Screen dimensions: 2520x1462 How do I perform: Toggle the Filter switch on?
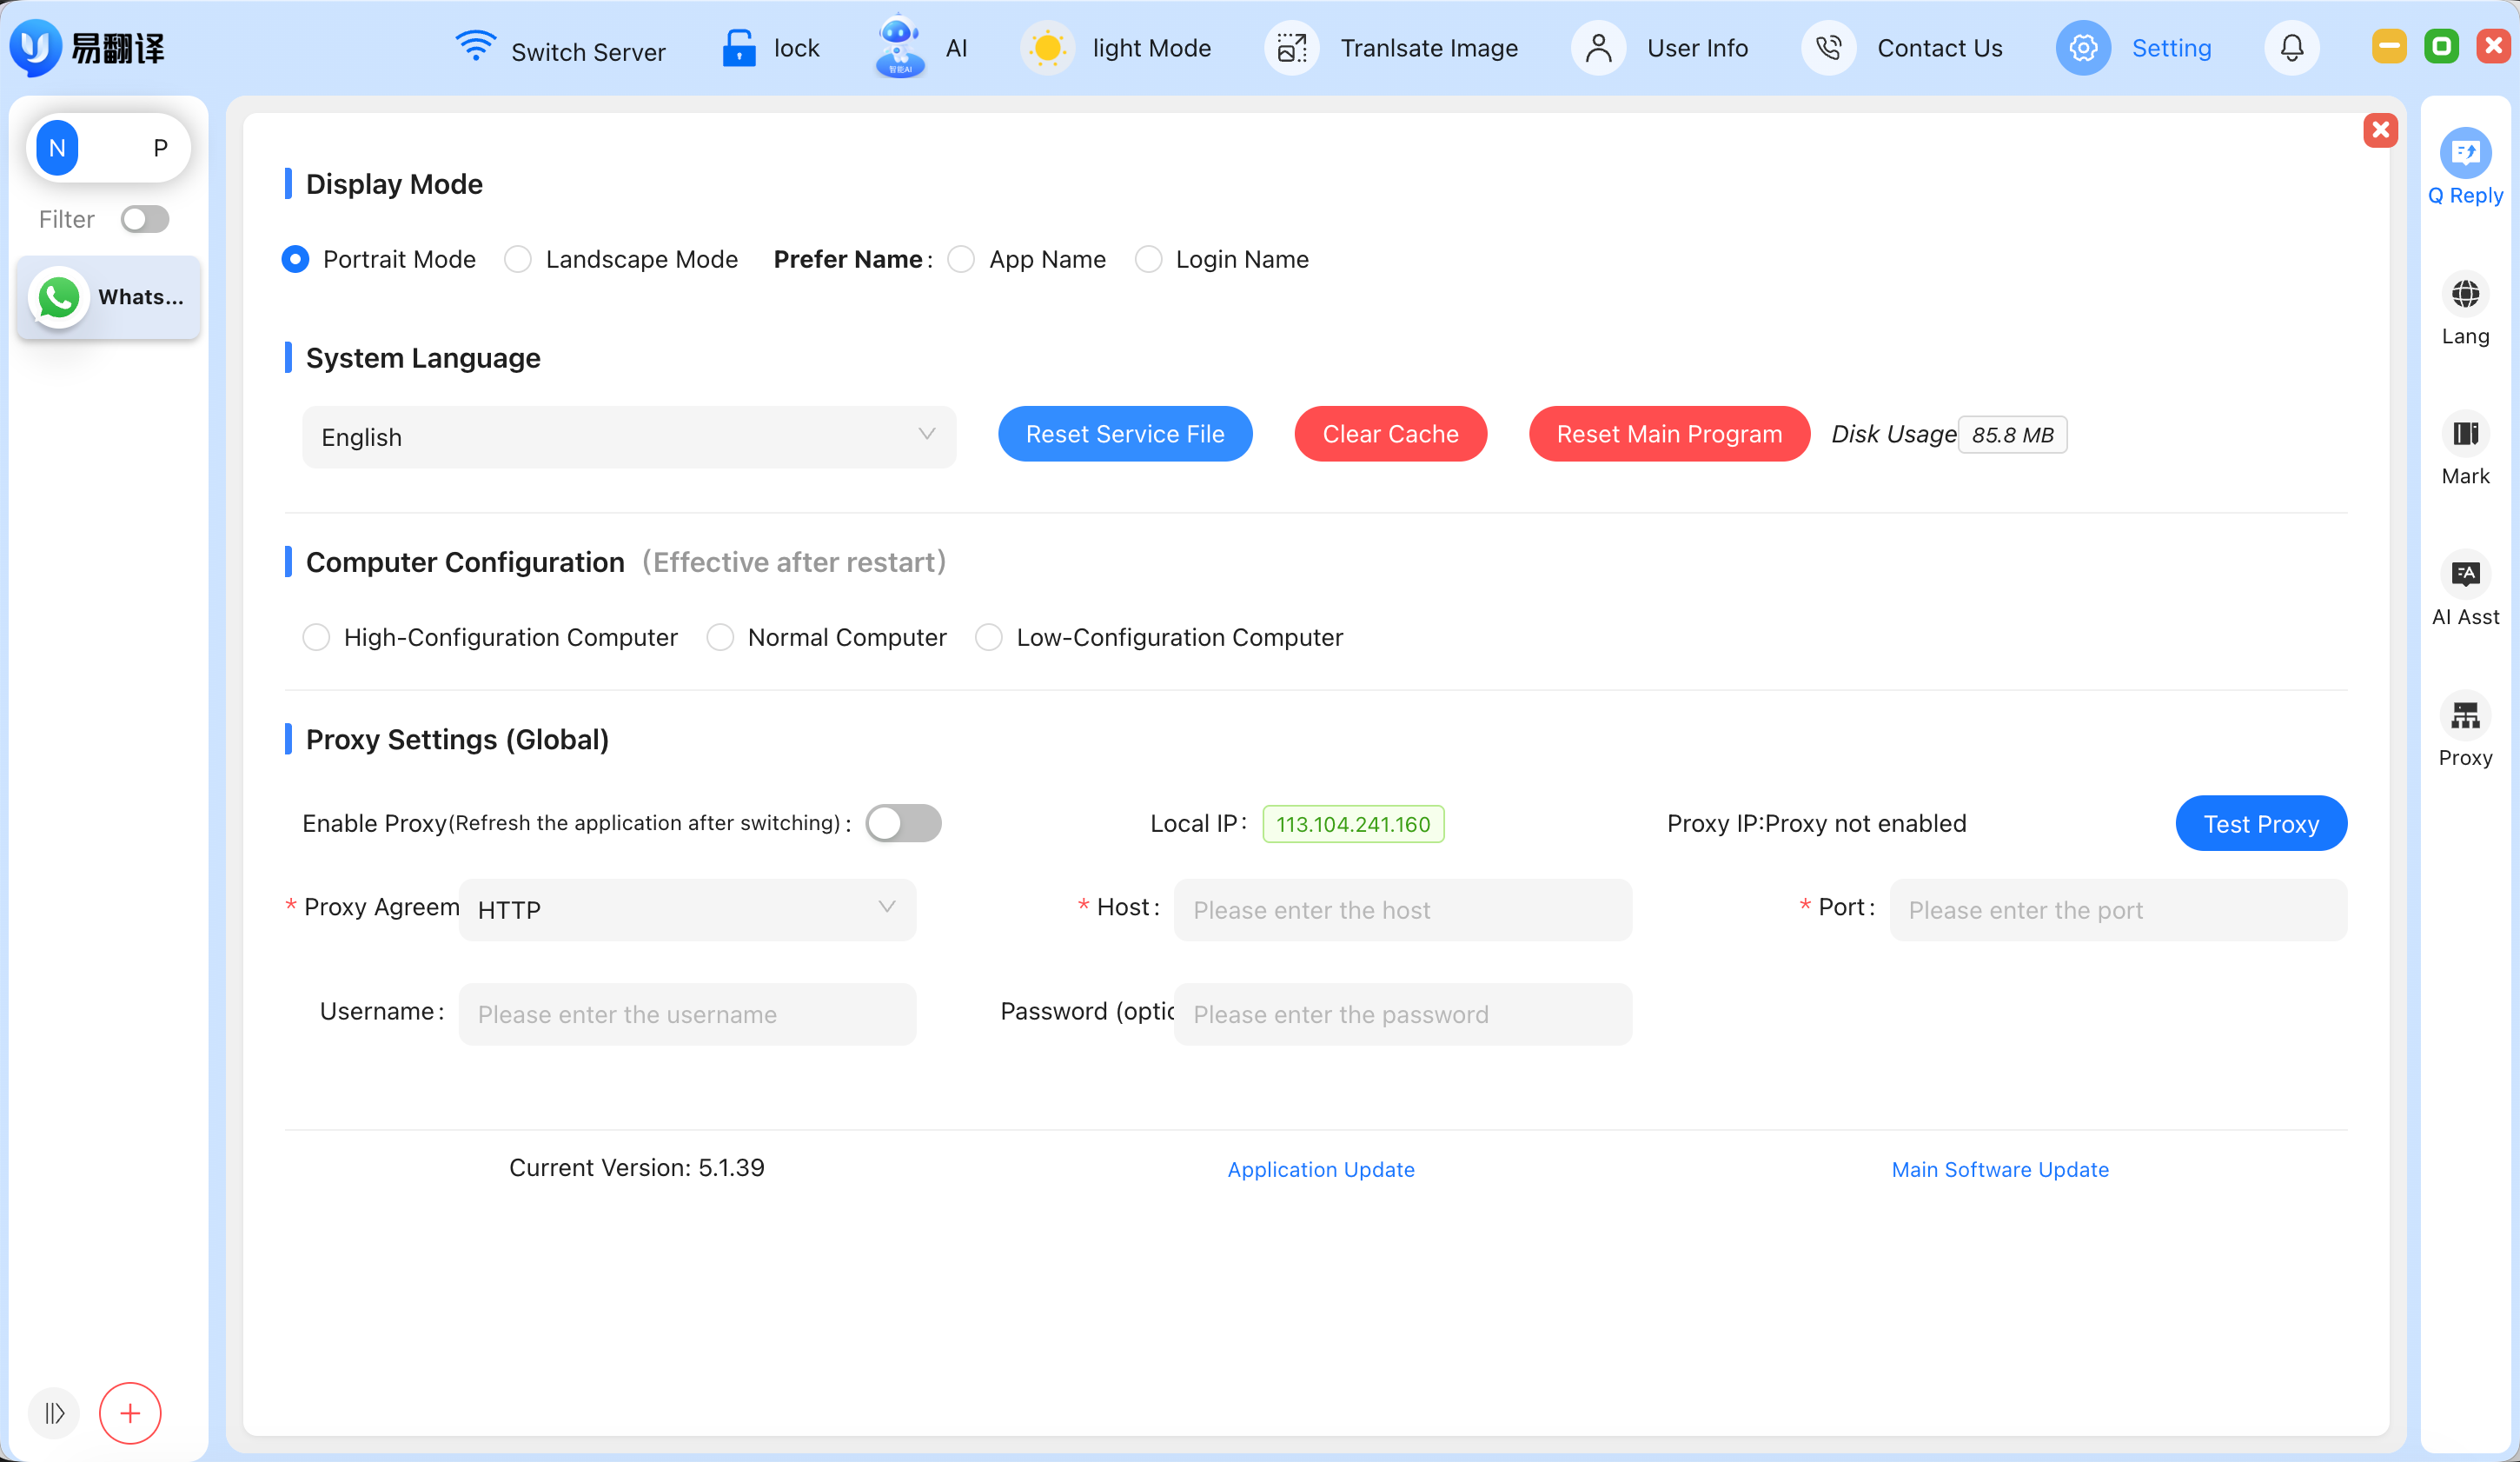tap(145, 219)
